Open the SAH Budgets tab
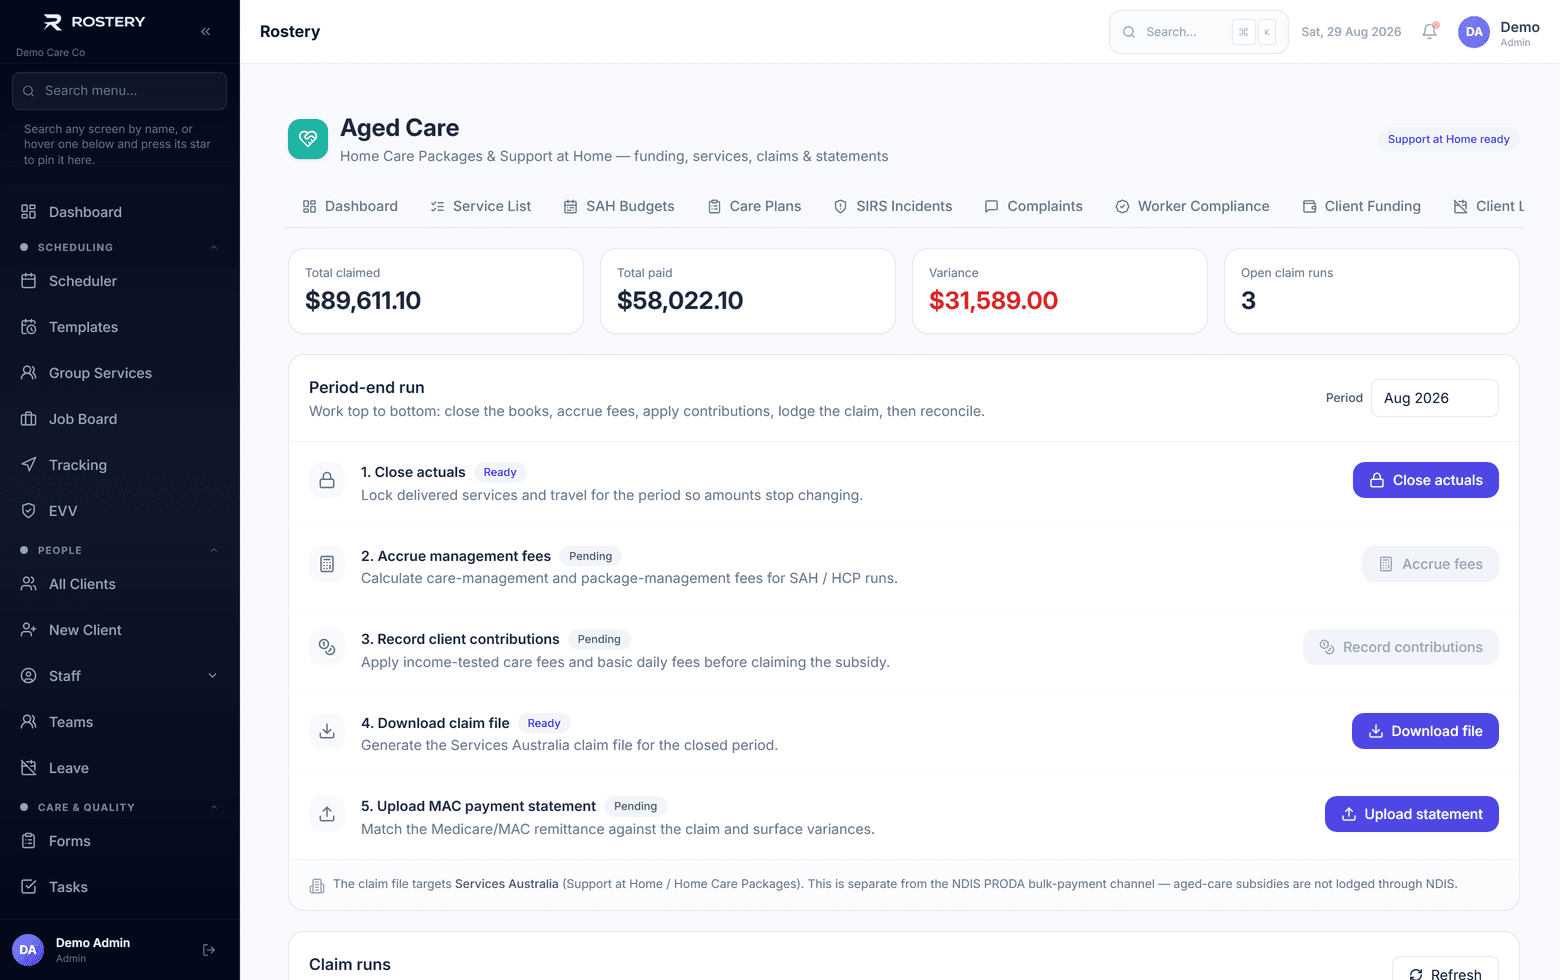 click(619, 206)
